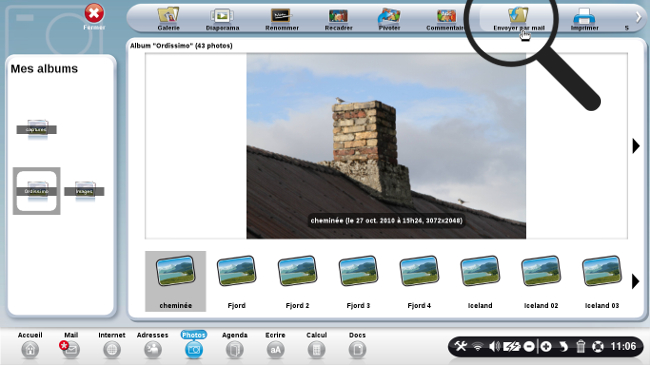Close the photo viewer with Fermer
The width and height of the screenshot is (650, 365).
click(x=94, y=17)
